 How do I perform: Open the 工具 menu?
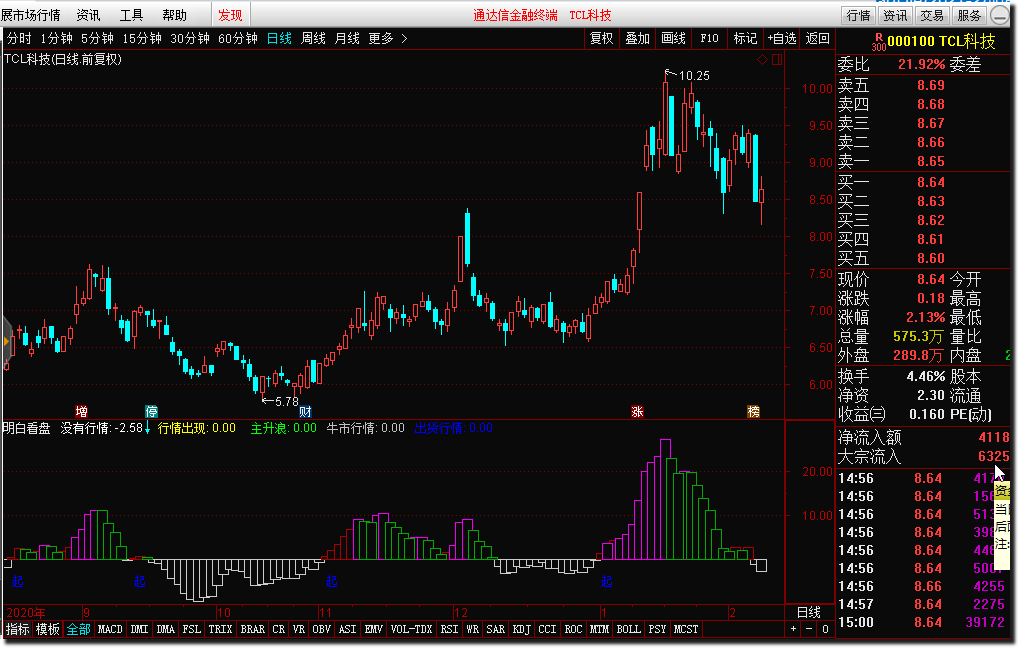click(131, 15)
